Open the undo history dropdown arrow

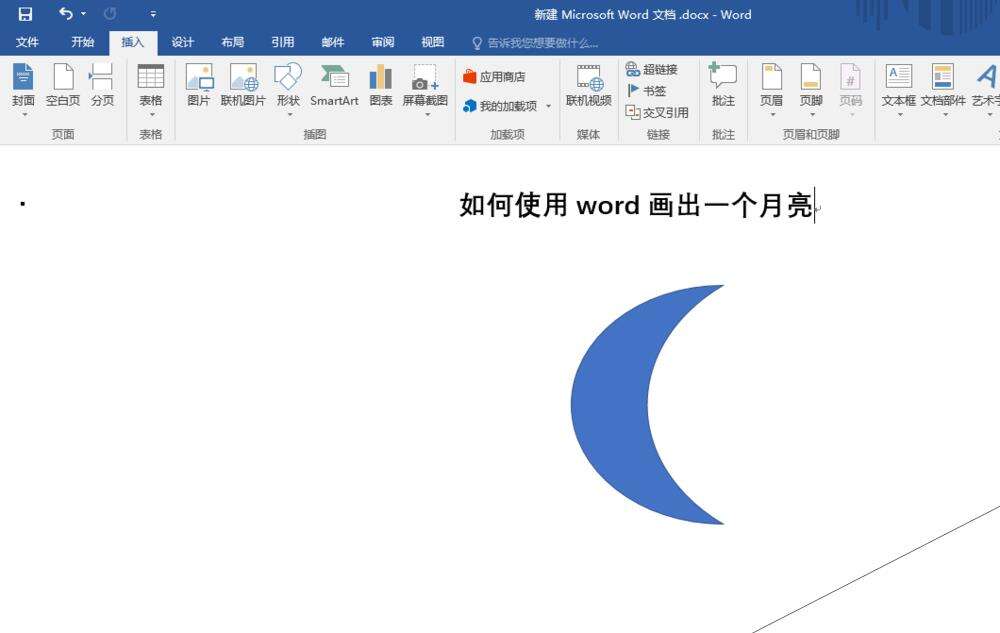84,13
